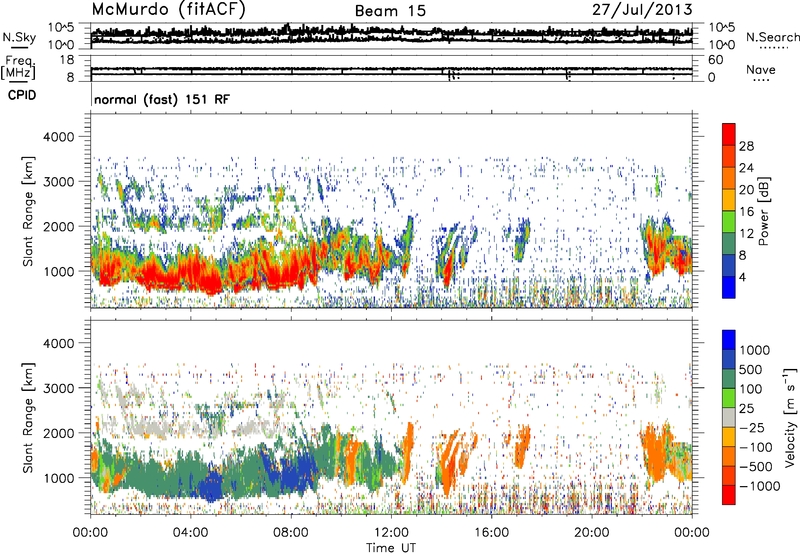The width and height of the screenshot is (800, 554).
Task: Click the red bottom of velocity colorbar
Action: click(729, 495)
